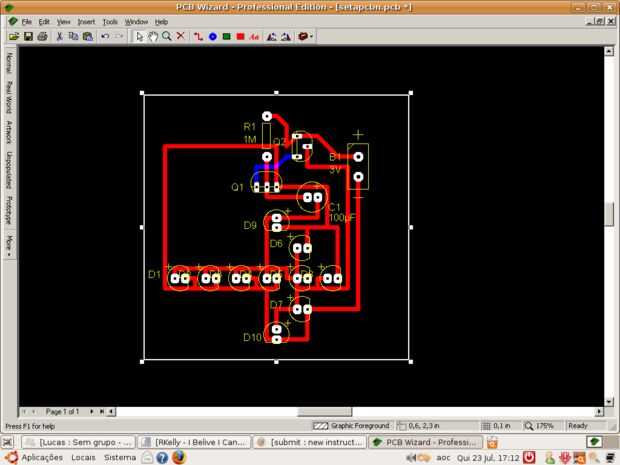Image resolution: width=620 pixels, height=465 pixels.
Task: Switch to RKelly - I Belive taskbar window
Action: 195,442
